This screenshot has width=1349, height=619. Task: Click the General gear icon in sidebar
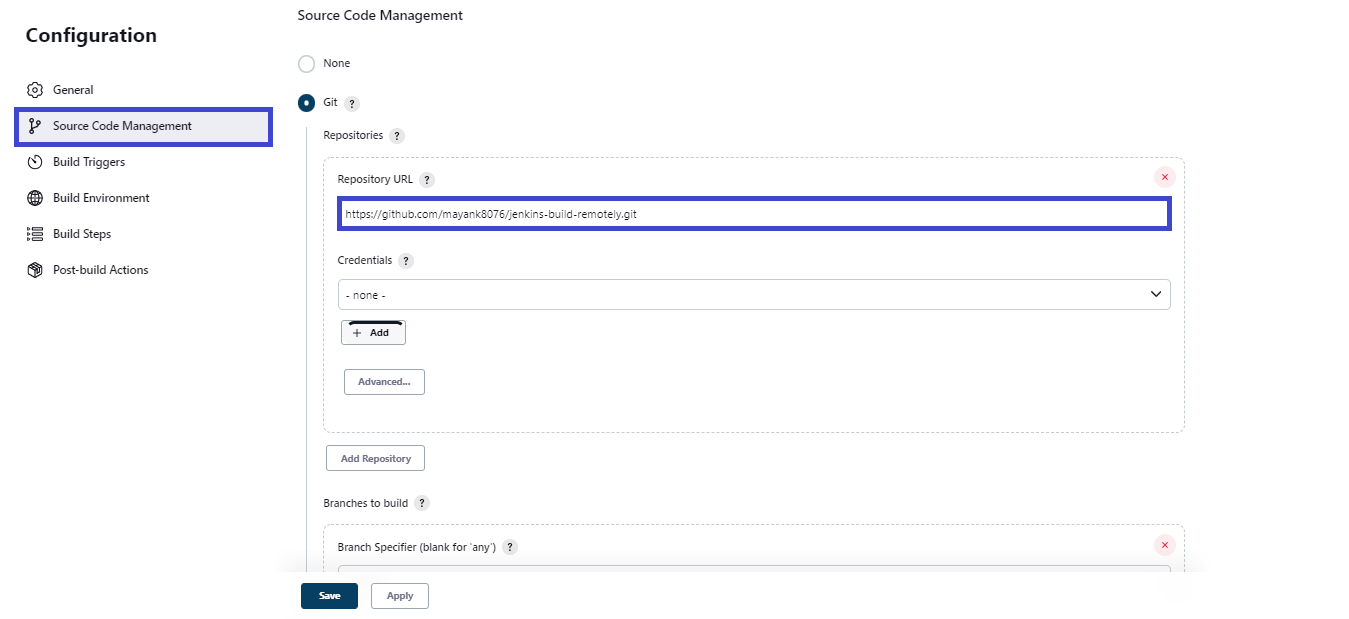coord(34,89)
